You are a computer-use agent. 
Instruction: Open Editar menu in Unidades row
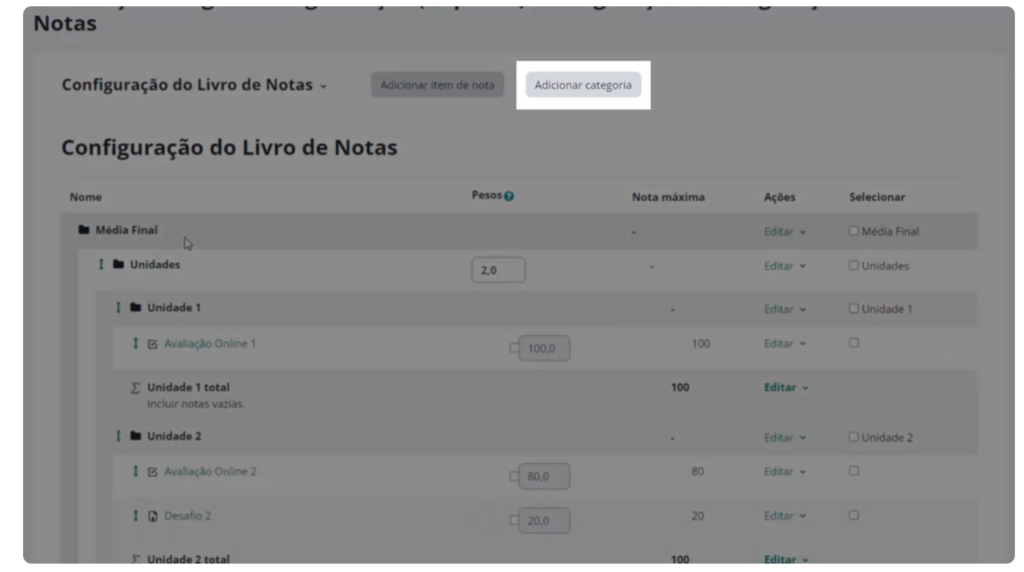tap(784, 266)
